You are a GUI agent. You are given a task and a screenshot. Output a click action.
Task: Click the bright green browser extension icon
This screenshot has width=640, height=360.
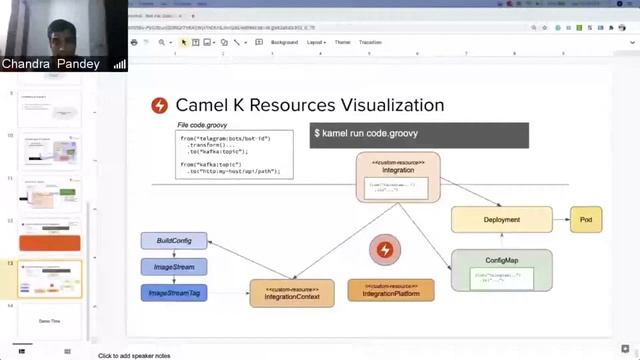(579, 28)
